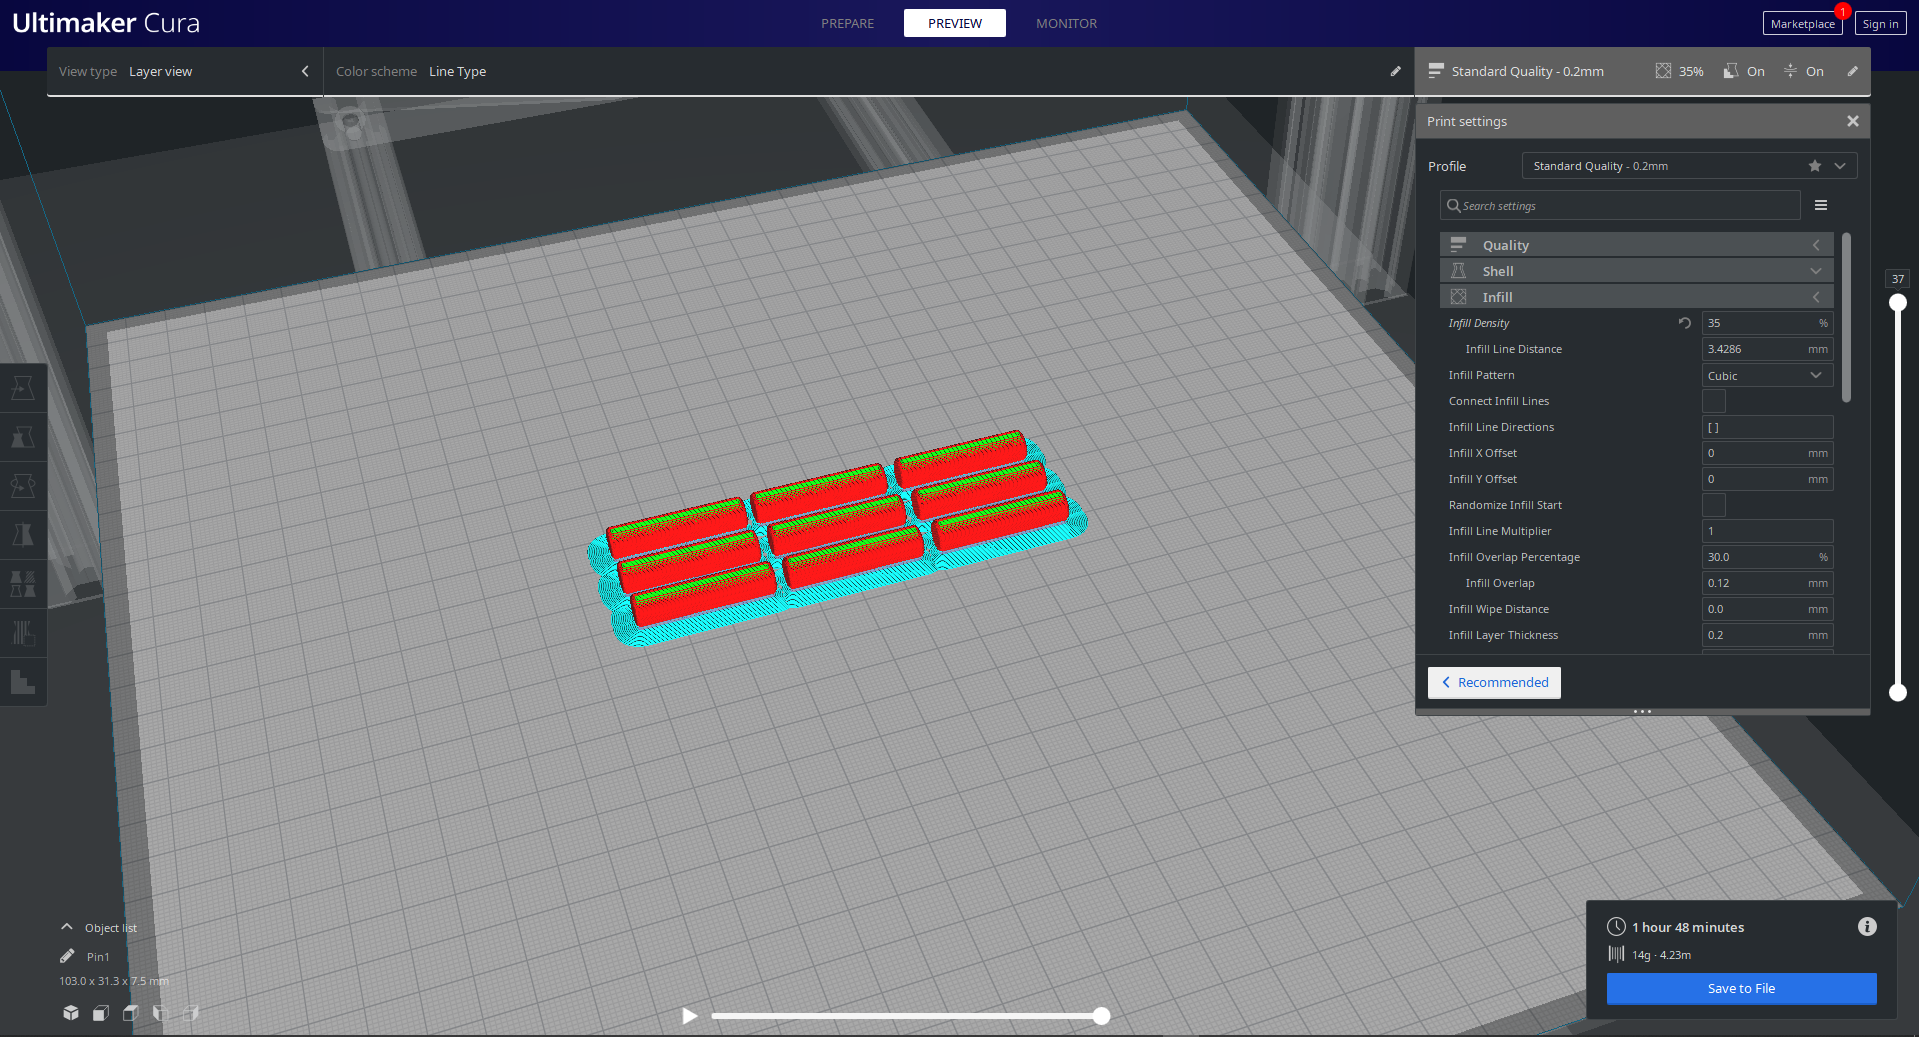1919x1037 pixels.
Task: Click the Infill Density value field
Action: tap(1767, 323)
